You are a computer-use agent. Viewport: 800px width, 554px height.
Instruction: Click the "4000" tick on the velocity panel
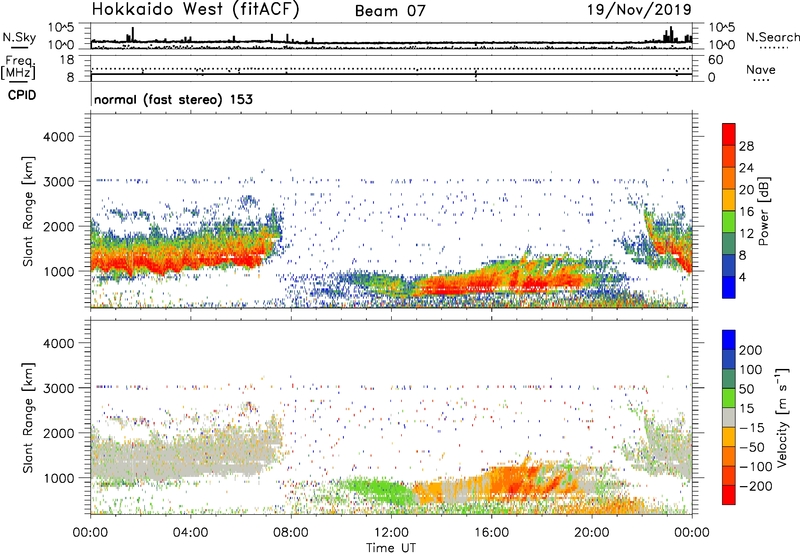59,343
